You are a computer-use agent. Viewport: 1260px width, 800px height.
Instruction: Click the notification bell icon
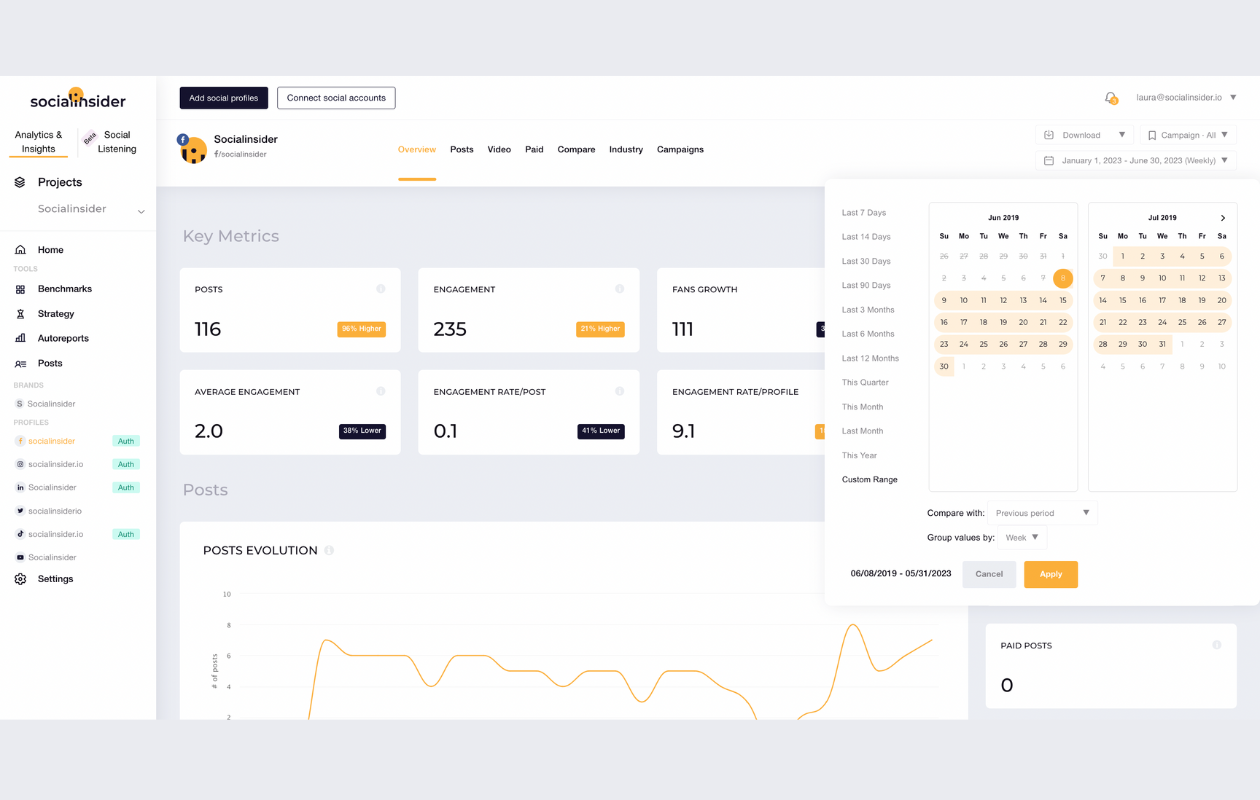(1110, 98)
